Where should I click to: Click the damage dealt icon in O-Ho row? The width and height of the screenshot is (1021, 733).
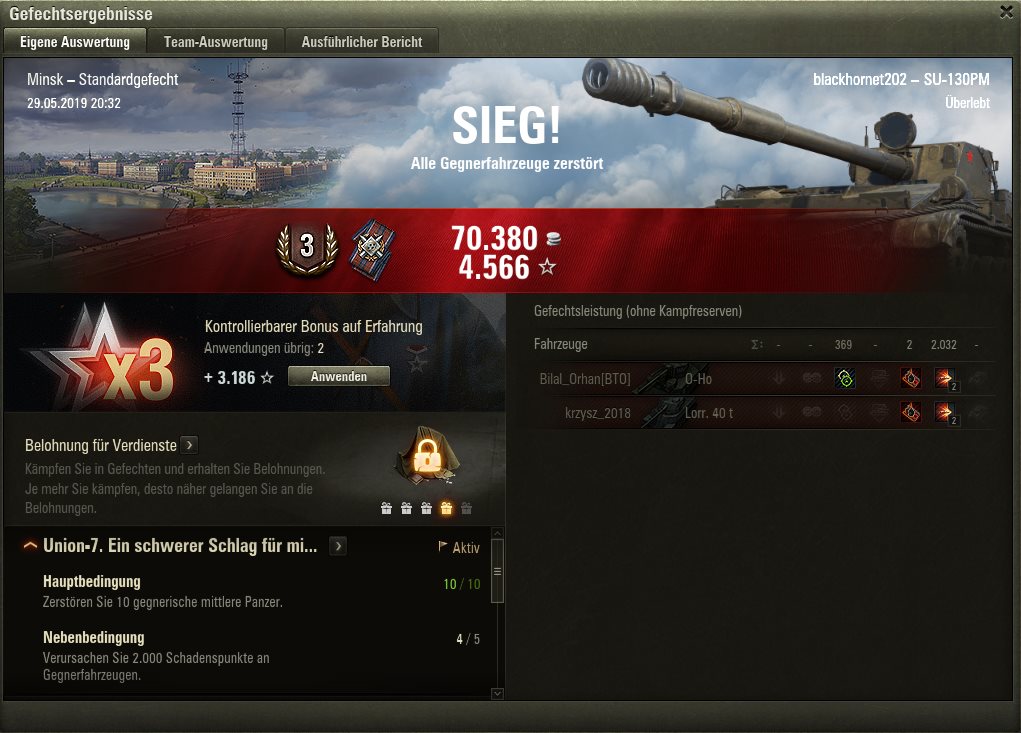point(945,379)
